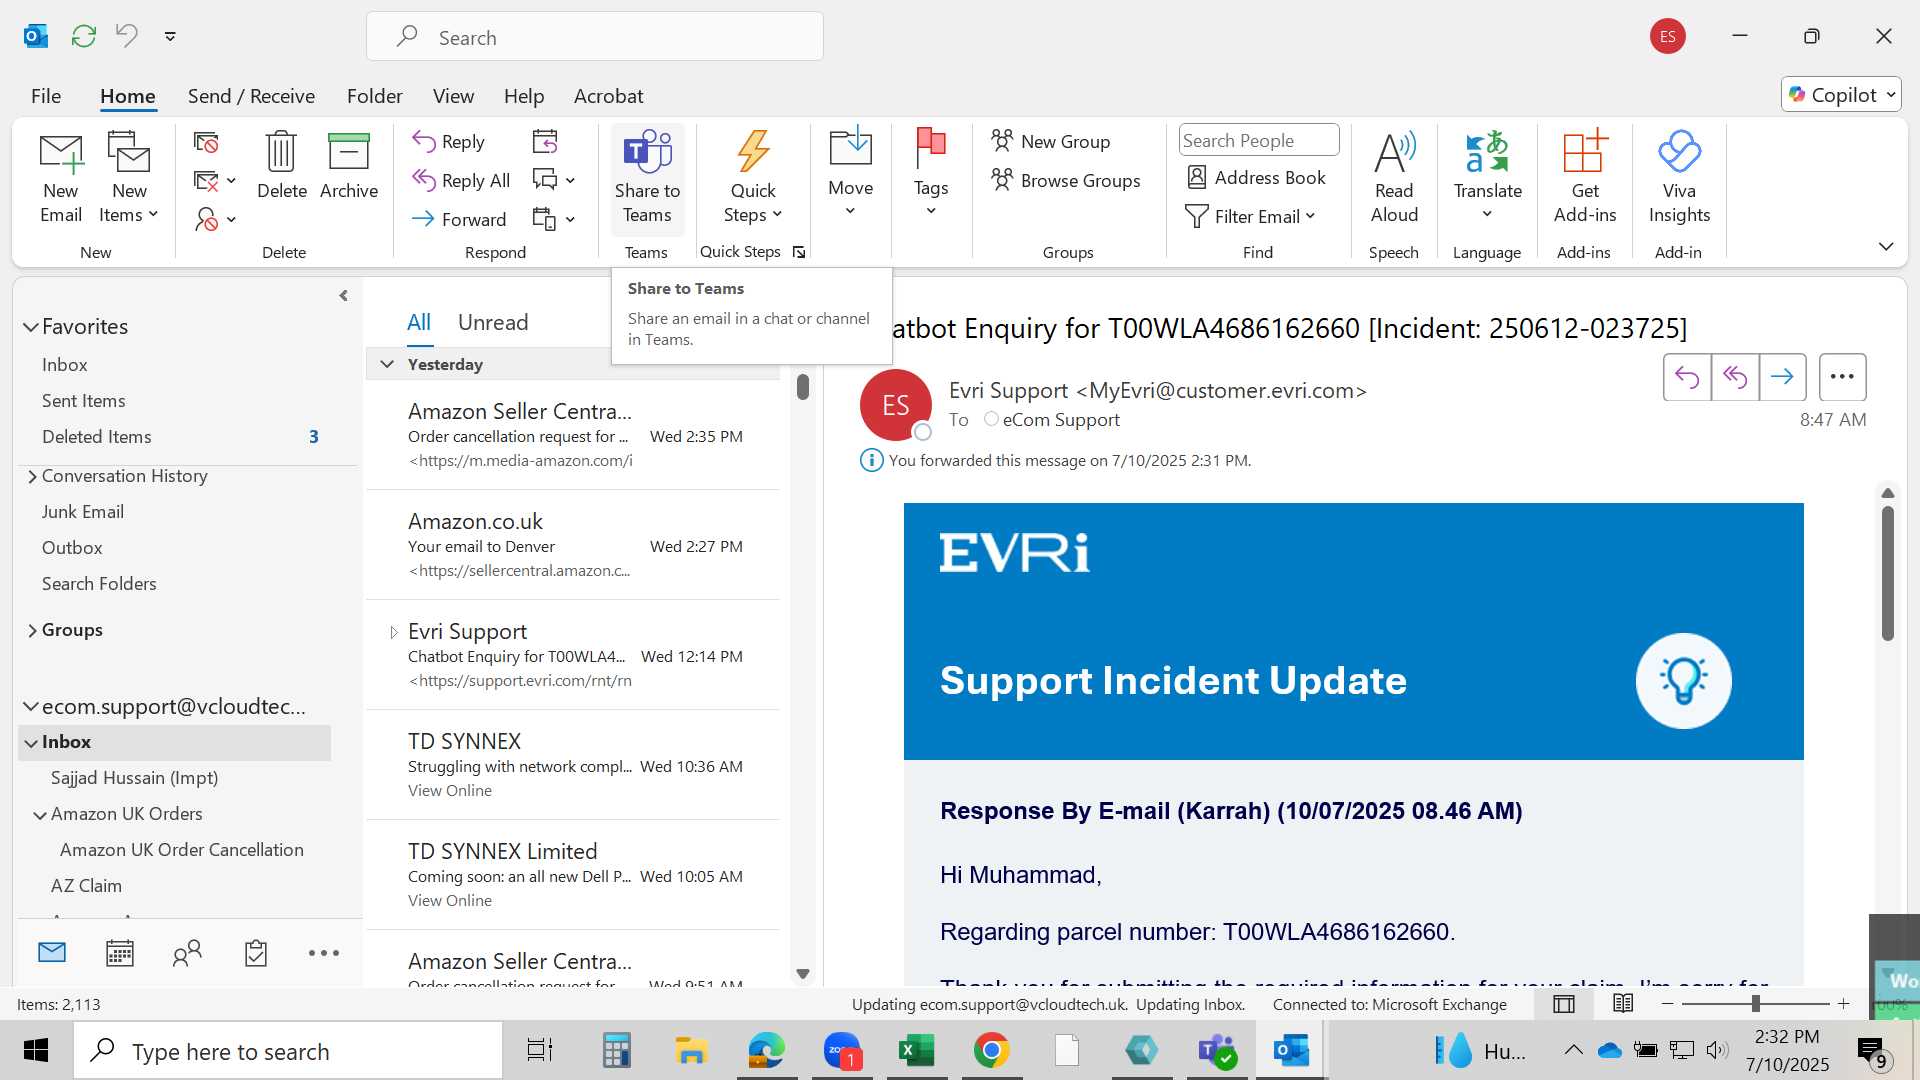Click Get Add-ins
This screenshot has width=1920, height=1080.
(1584, 178)
